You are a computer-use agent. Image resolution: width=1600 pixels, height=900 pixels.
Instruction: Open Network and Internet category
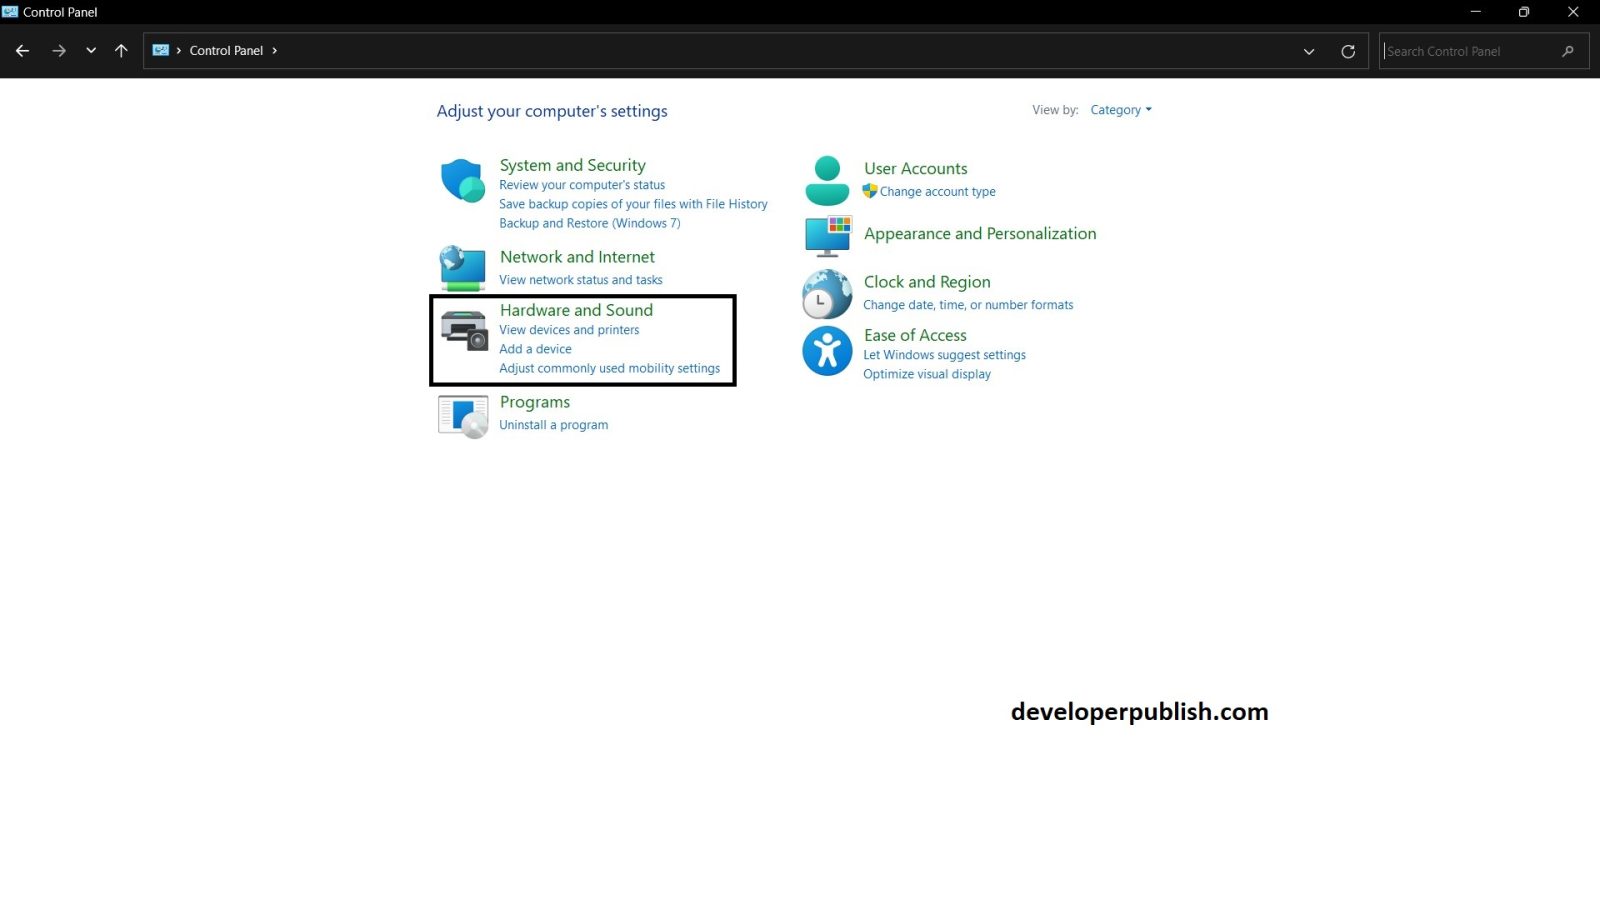click(x=577, y=257)
